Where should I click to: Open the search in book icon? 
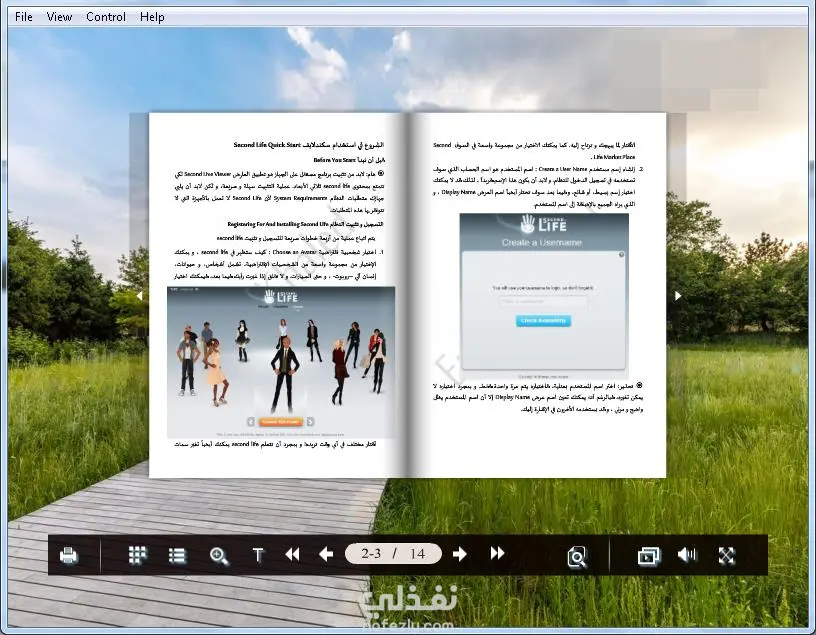[x=577, y=556]
